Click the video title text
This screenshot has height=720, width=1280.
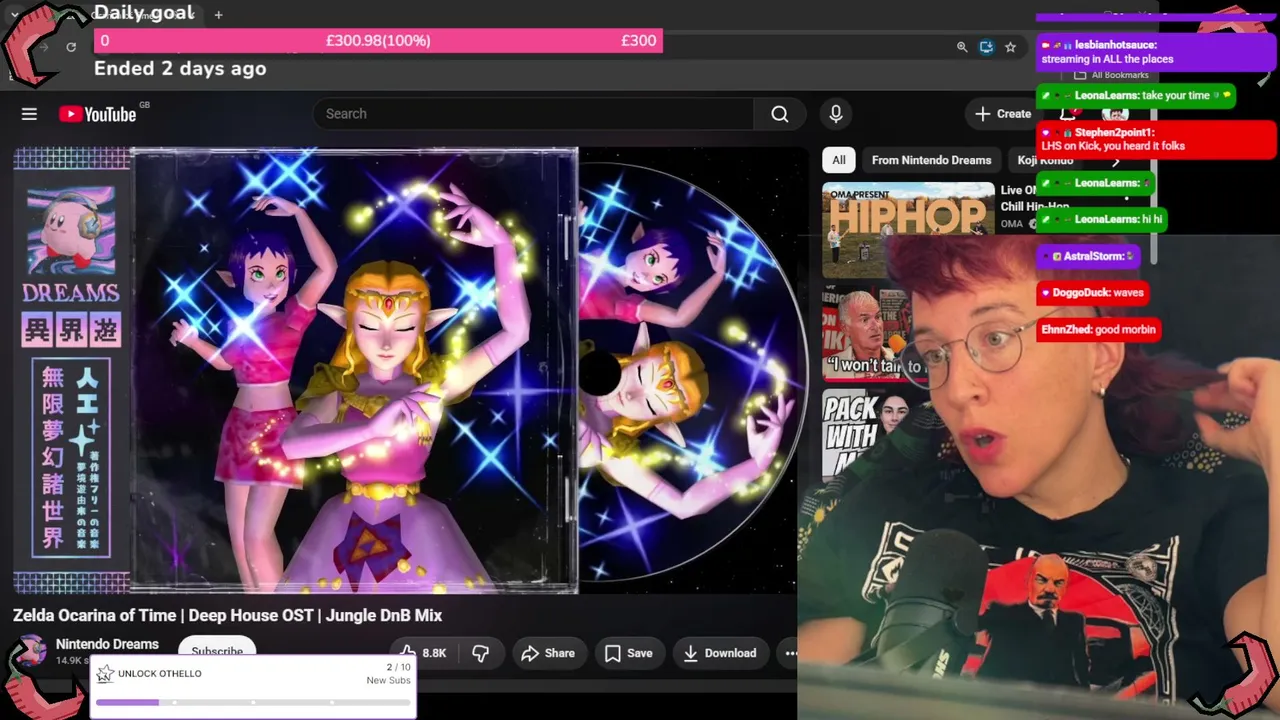[227, 615]
